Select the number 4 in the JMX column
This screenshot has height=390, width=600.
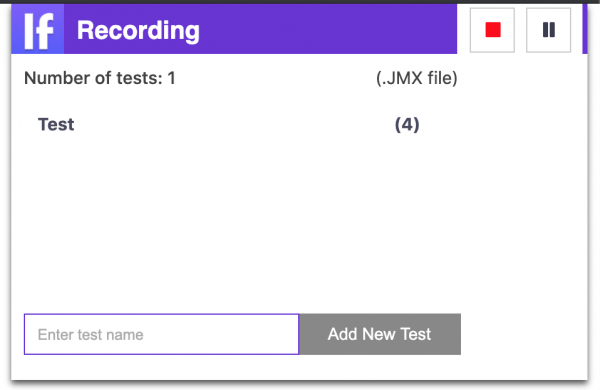(407, 125)
